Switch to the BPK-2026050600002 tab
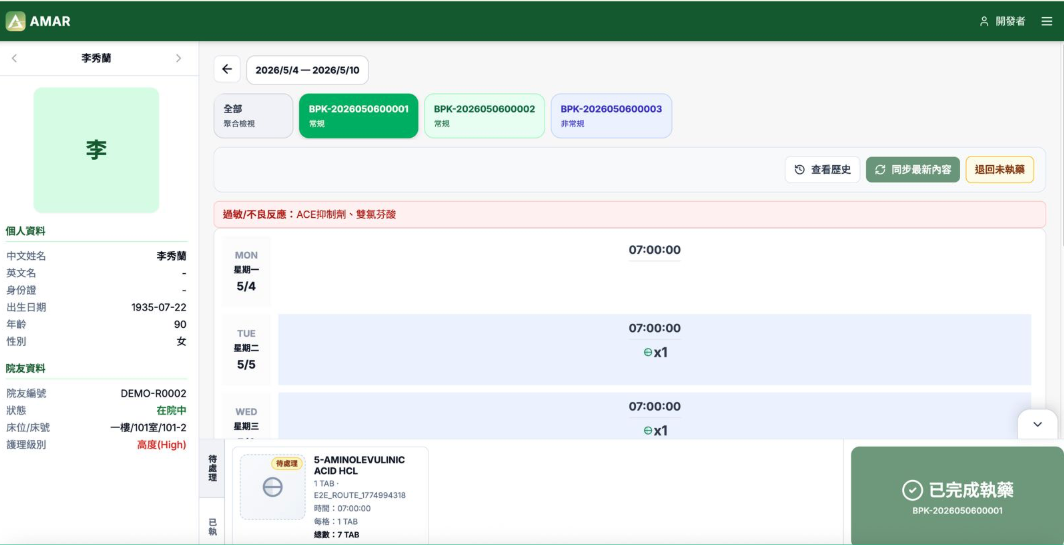Viewport: 1064px width, 545px height. click(x=484, y=115)
